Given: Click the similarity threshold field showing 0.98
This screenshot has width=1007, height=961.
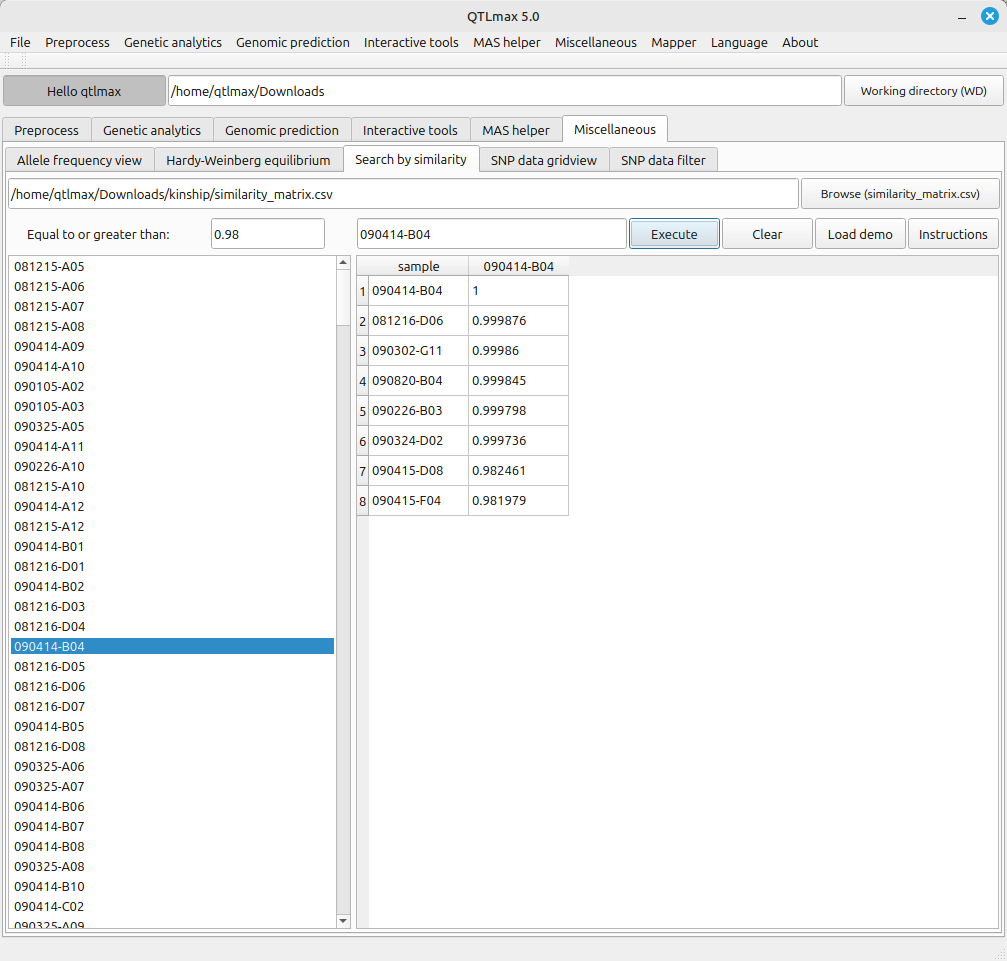Looking at the screenshot, I should [x=268, y=234].
